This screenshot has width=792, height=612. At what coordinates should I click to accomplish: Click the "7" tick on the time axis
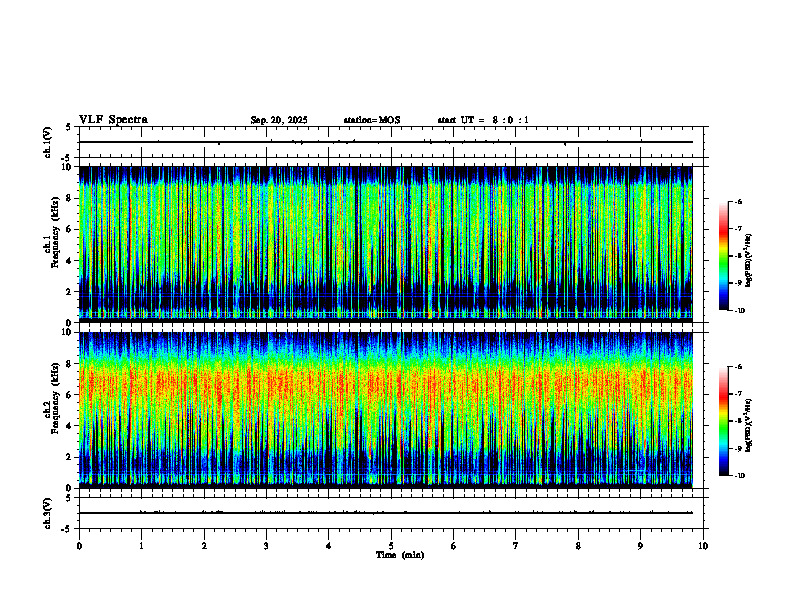pyautogui.click(x=516, y=546)
